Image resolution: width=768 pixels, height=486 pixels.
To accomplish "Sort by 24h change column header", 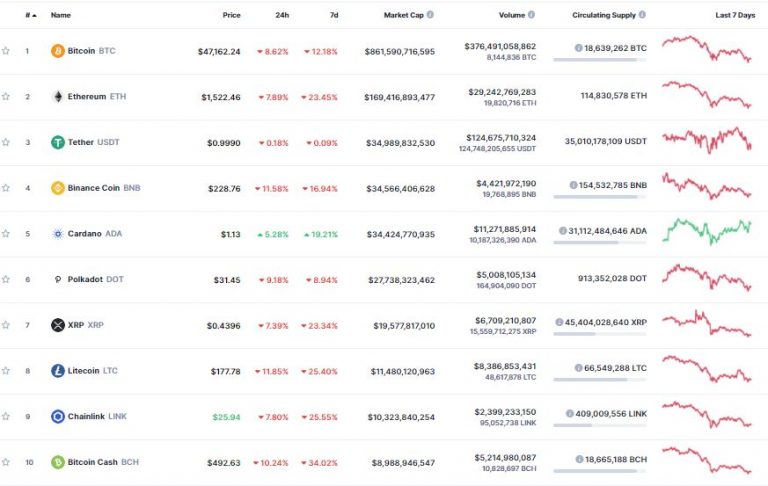I will [282, 15].
